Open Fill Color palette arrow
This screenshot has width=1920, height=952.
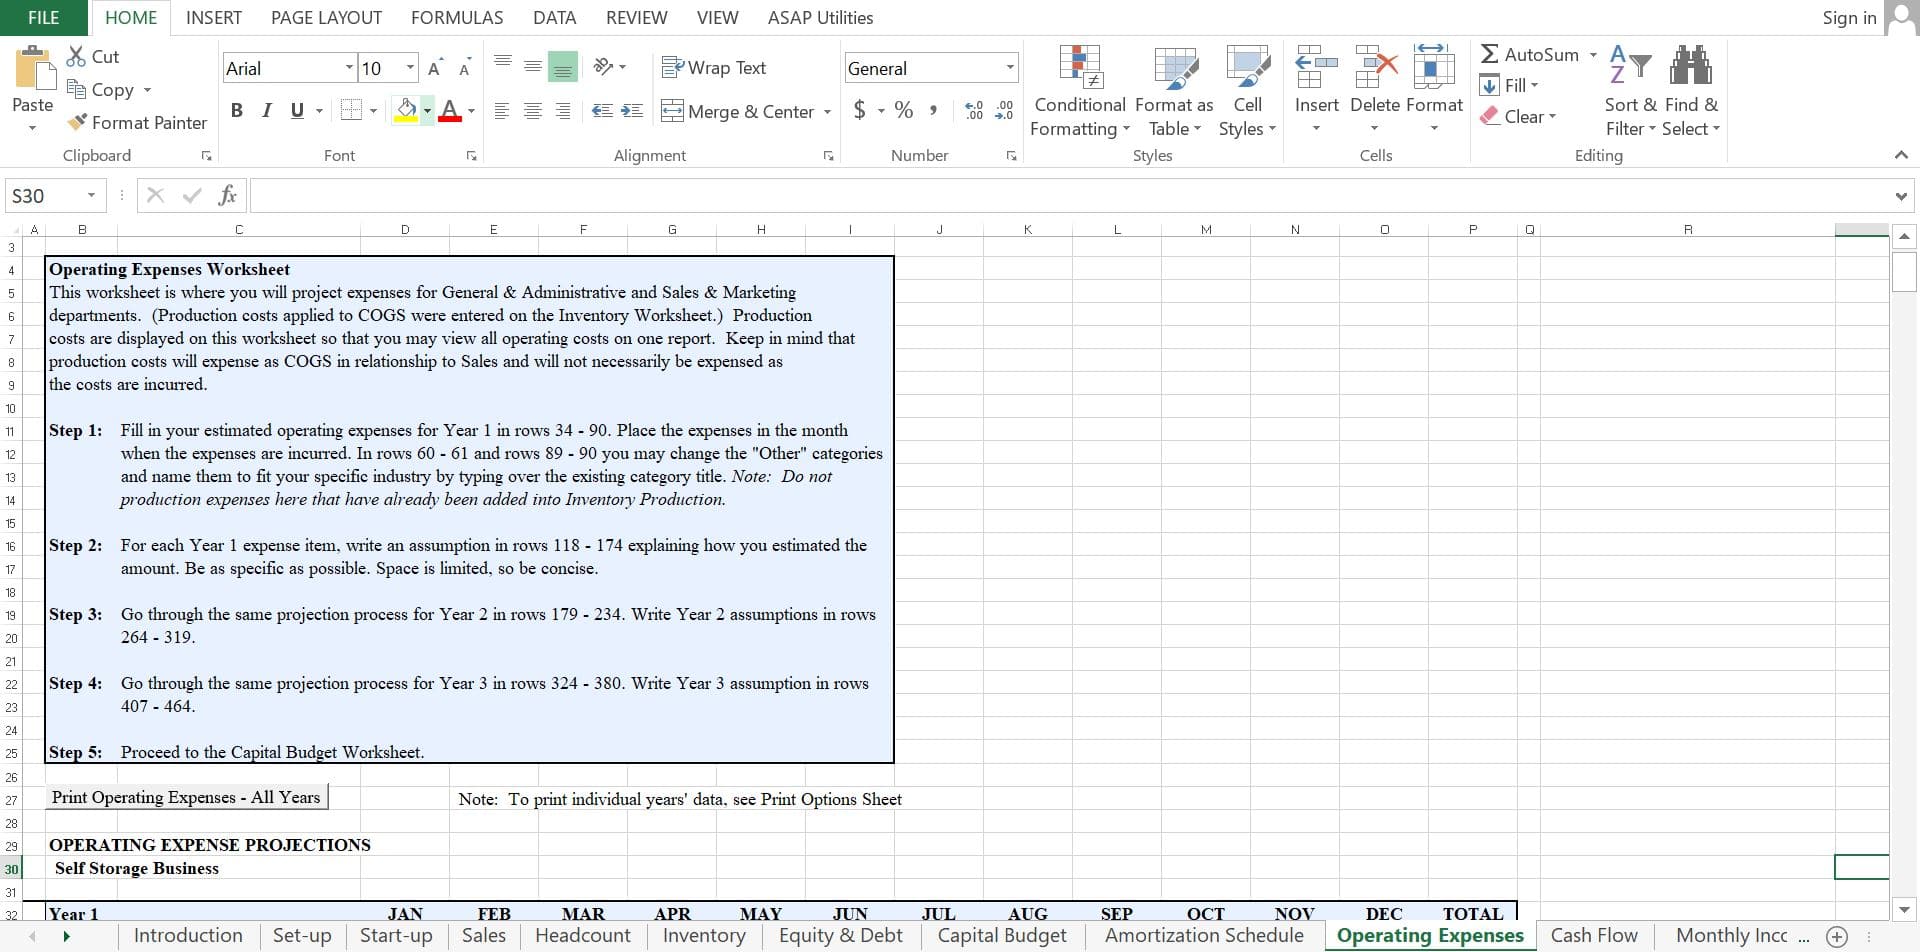[x=427, y=111]
